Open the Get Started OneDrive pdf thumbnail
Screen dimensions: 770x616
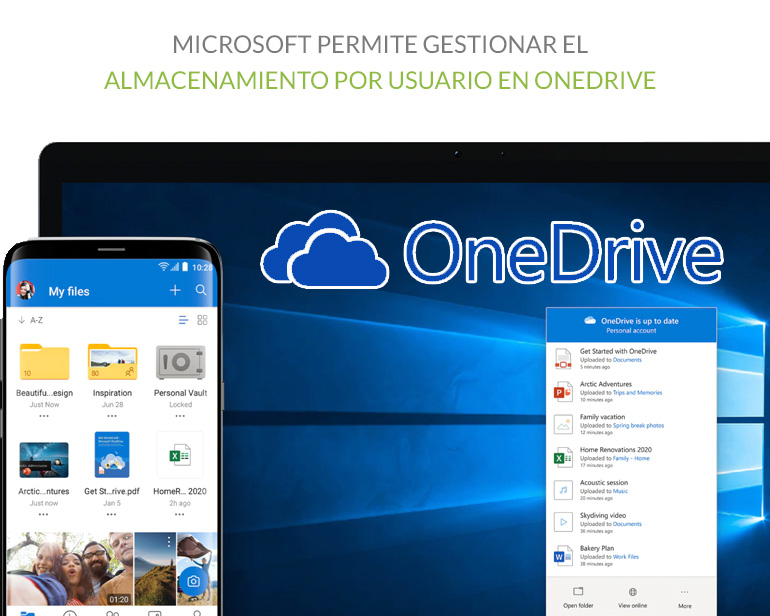coord(112,455)
